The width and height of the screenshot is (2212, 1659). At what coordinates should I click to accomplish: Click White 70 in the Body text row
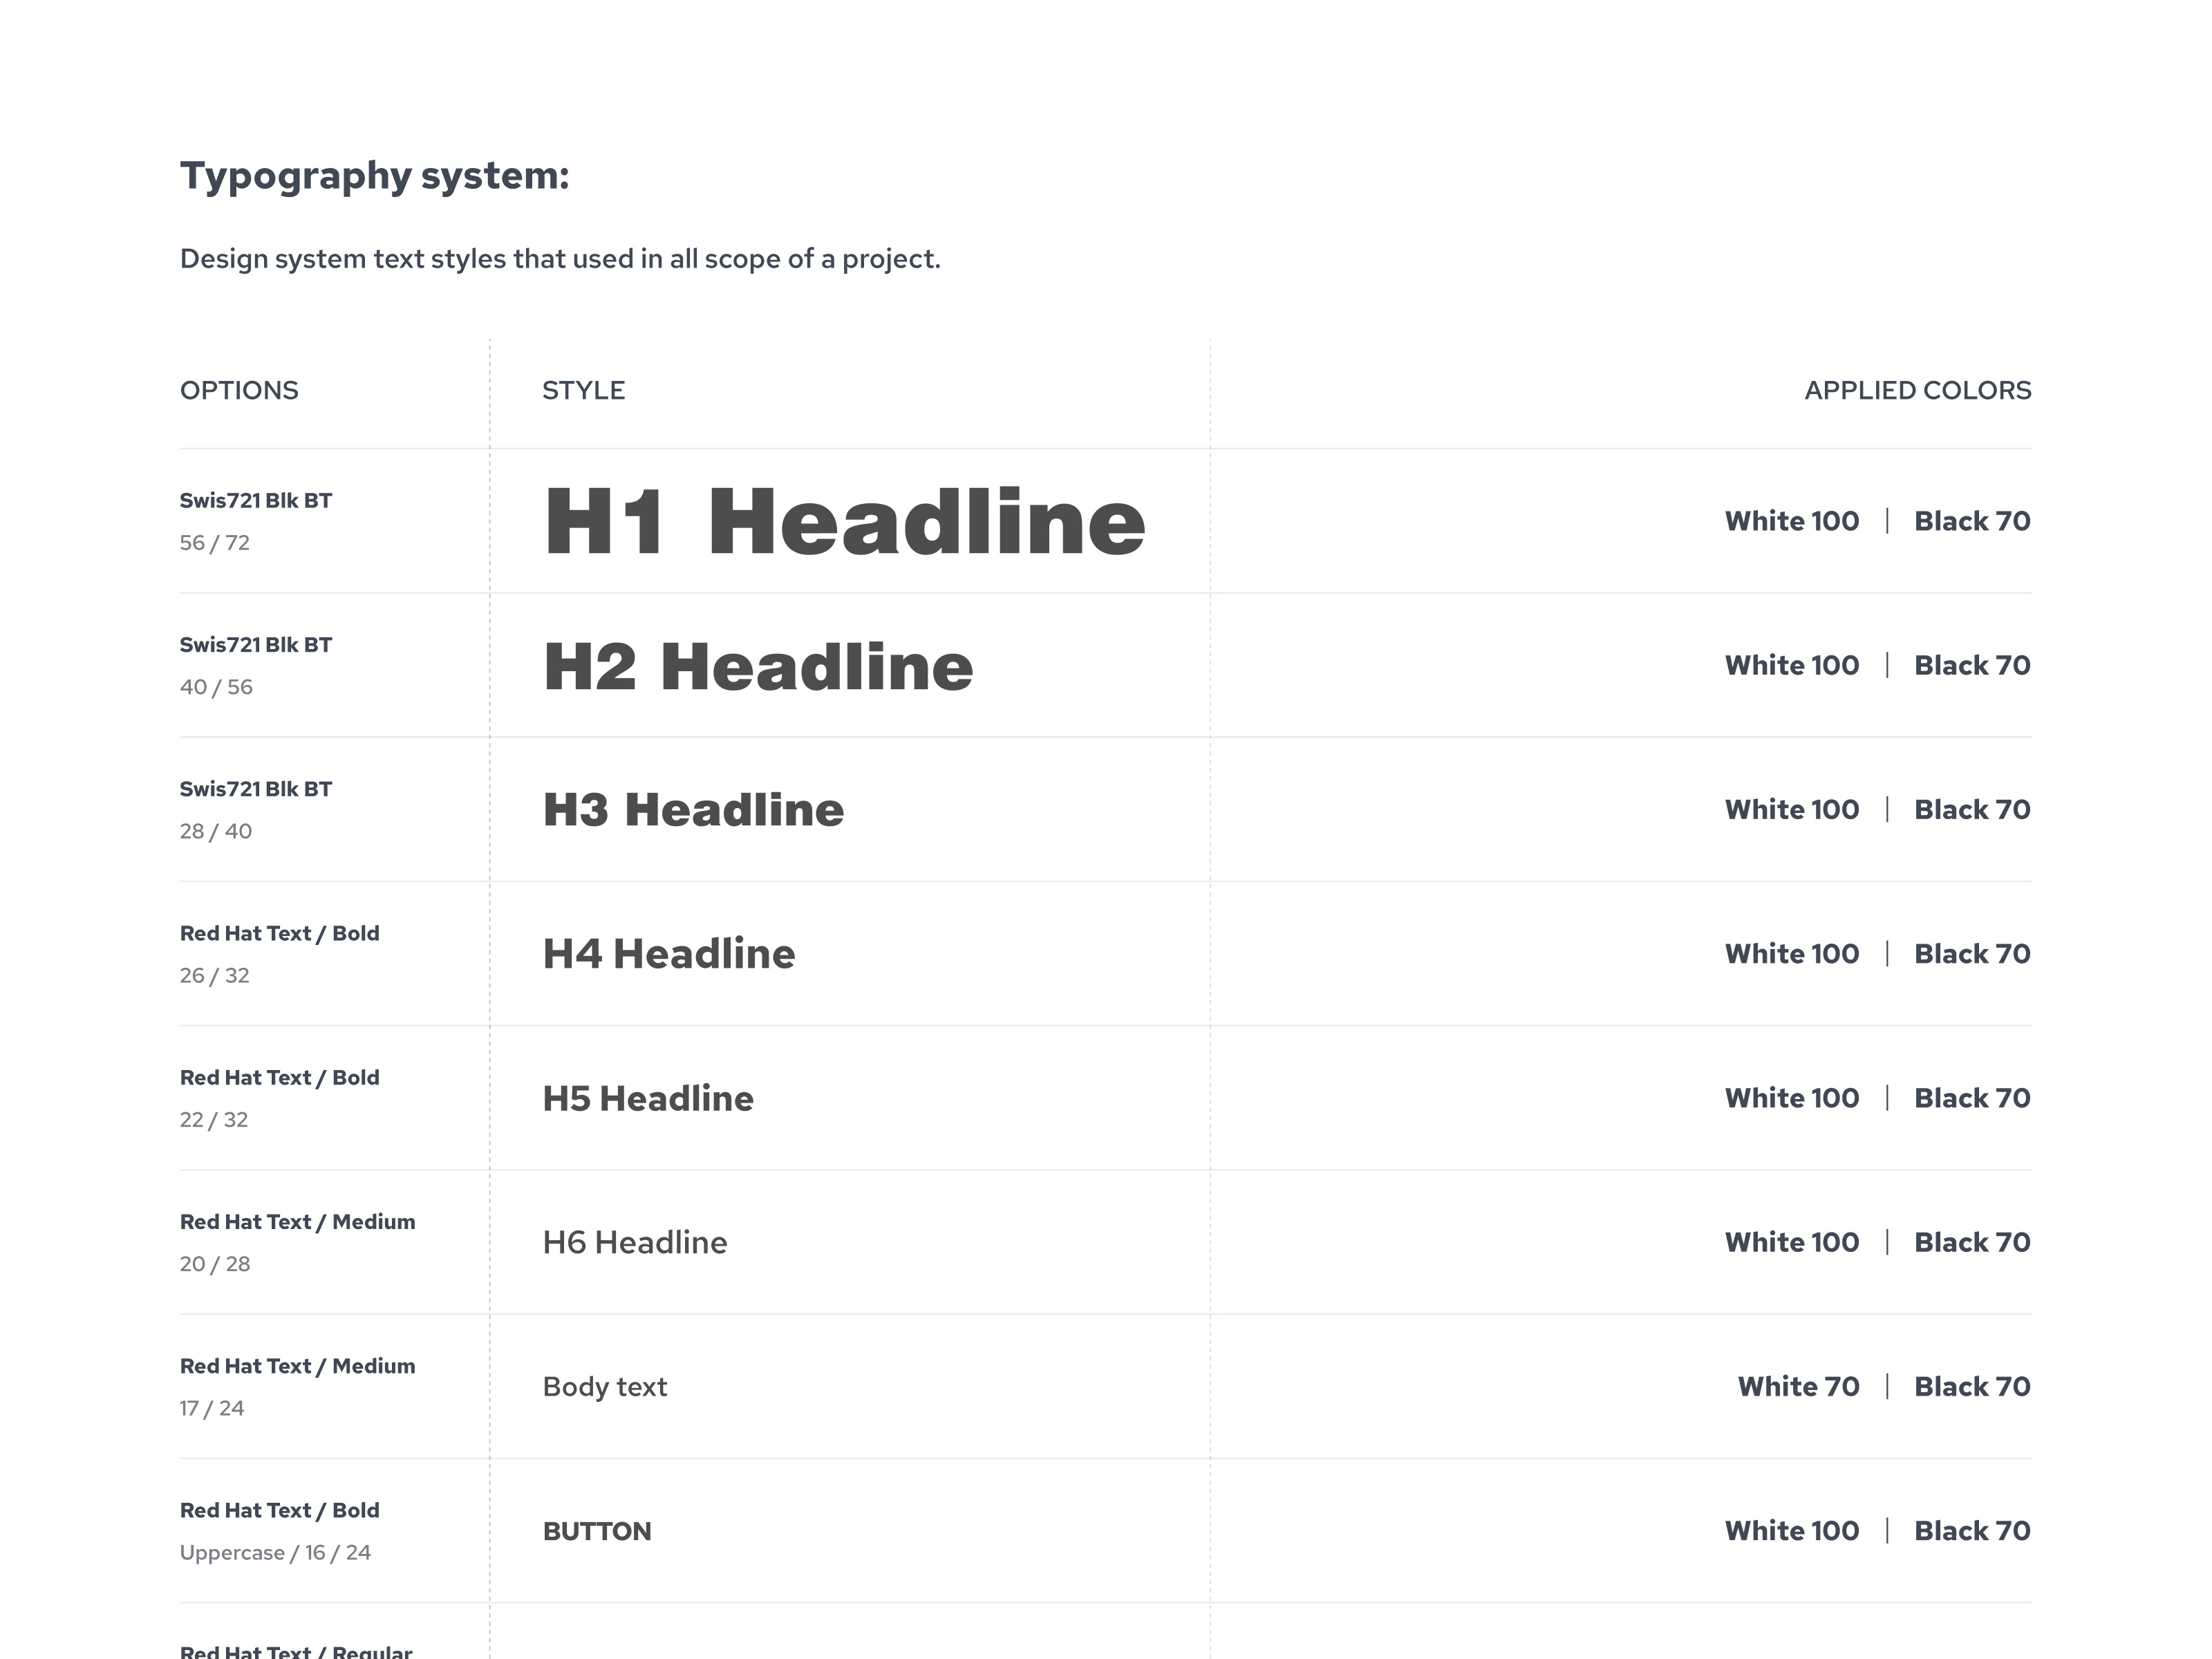1798,1387
